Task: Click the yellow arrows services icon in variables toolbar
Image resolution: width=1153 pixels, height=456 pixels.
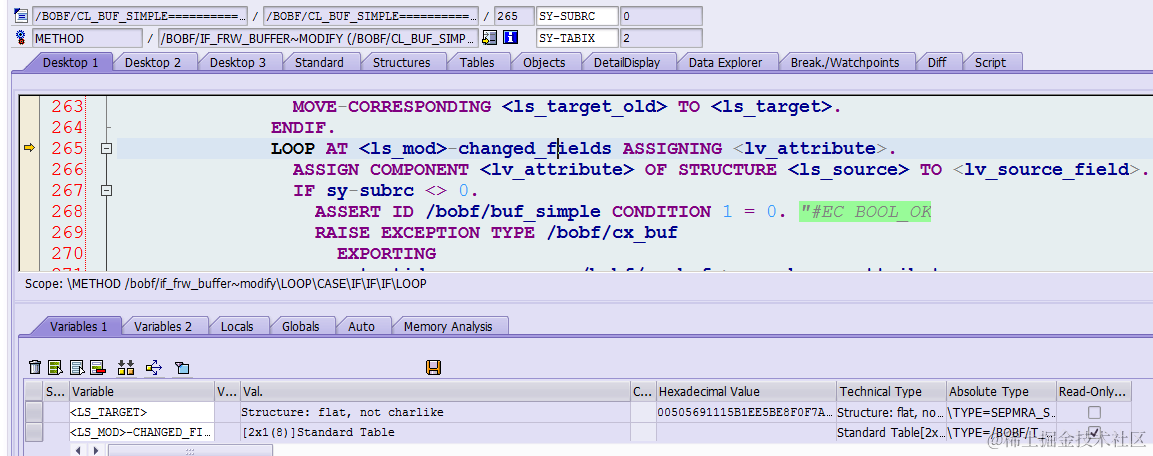Action: click(154, 367)
